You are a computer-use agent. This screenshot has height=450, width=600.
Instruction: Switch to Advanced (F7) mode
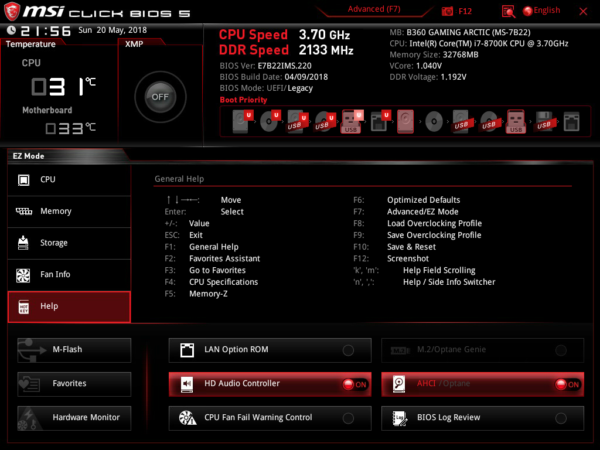374,9
